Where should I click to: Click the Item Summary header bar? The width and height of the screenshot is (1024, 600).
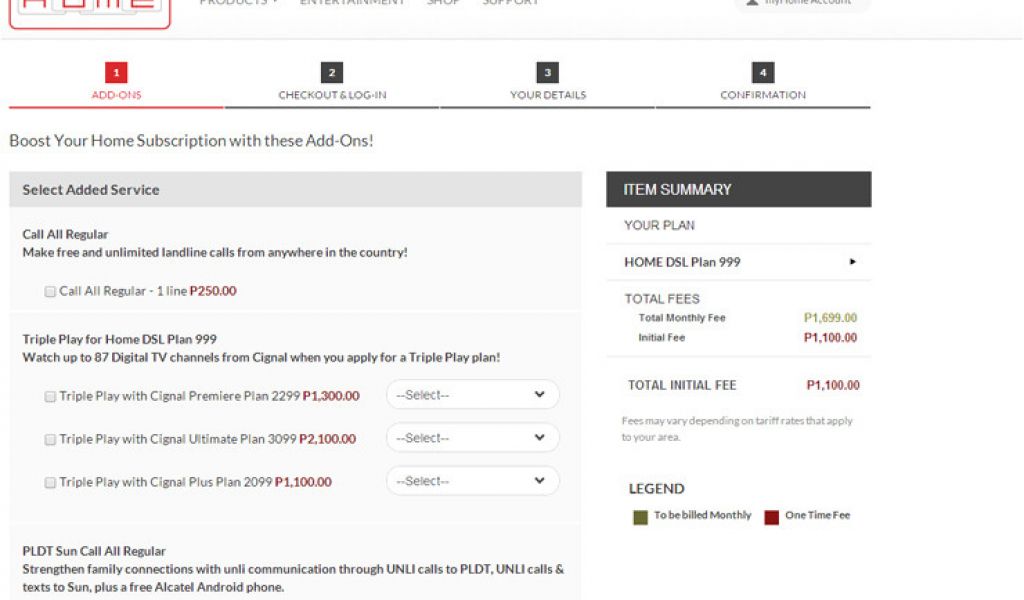click(738, 189)
